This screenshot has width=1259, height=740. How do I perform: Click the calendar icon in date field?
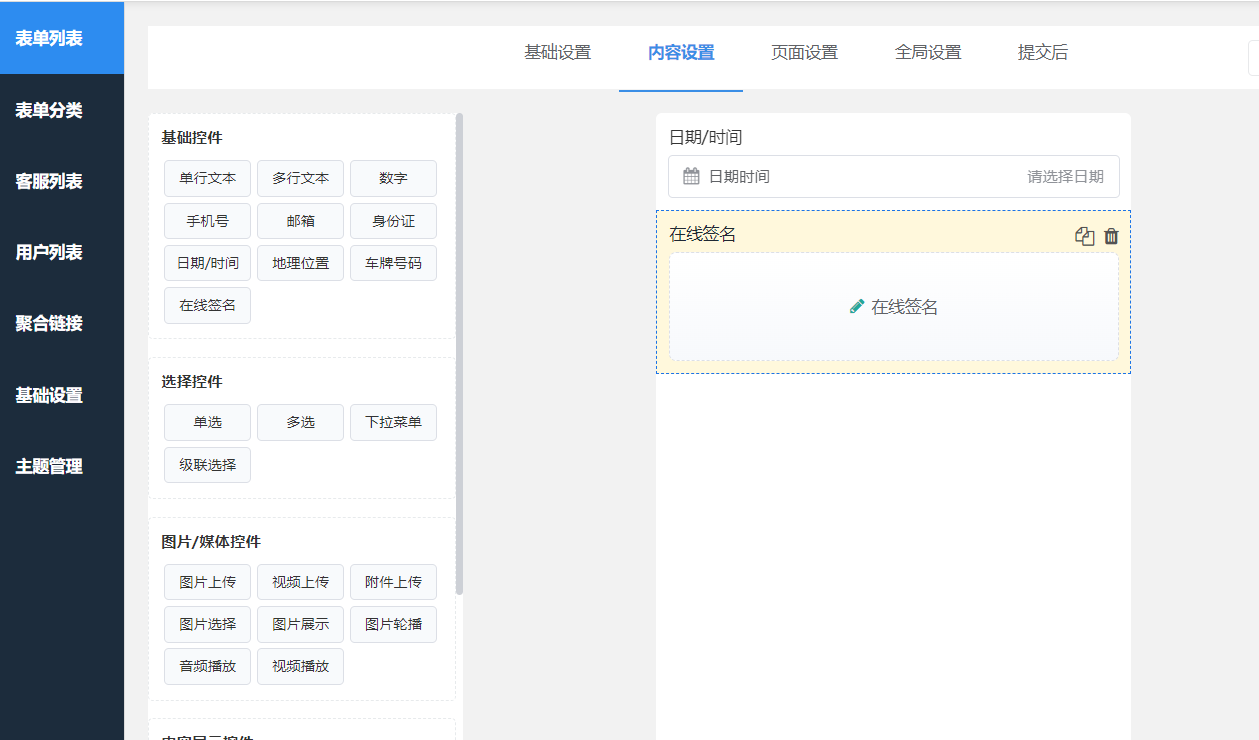[x=691, y=177]
